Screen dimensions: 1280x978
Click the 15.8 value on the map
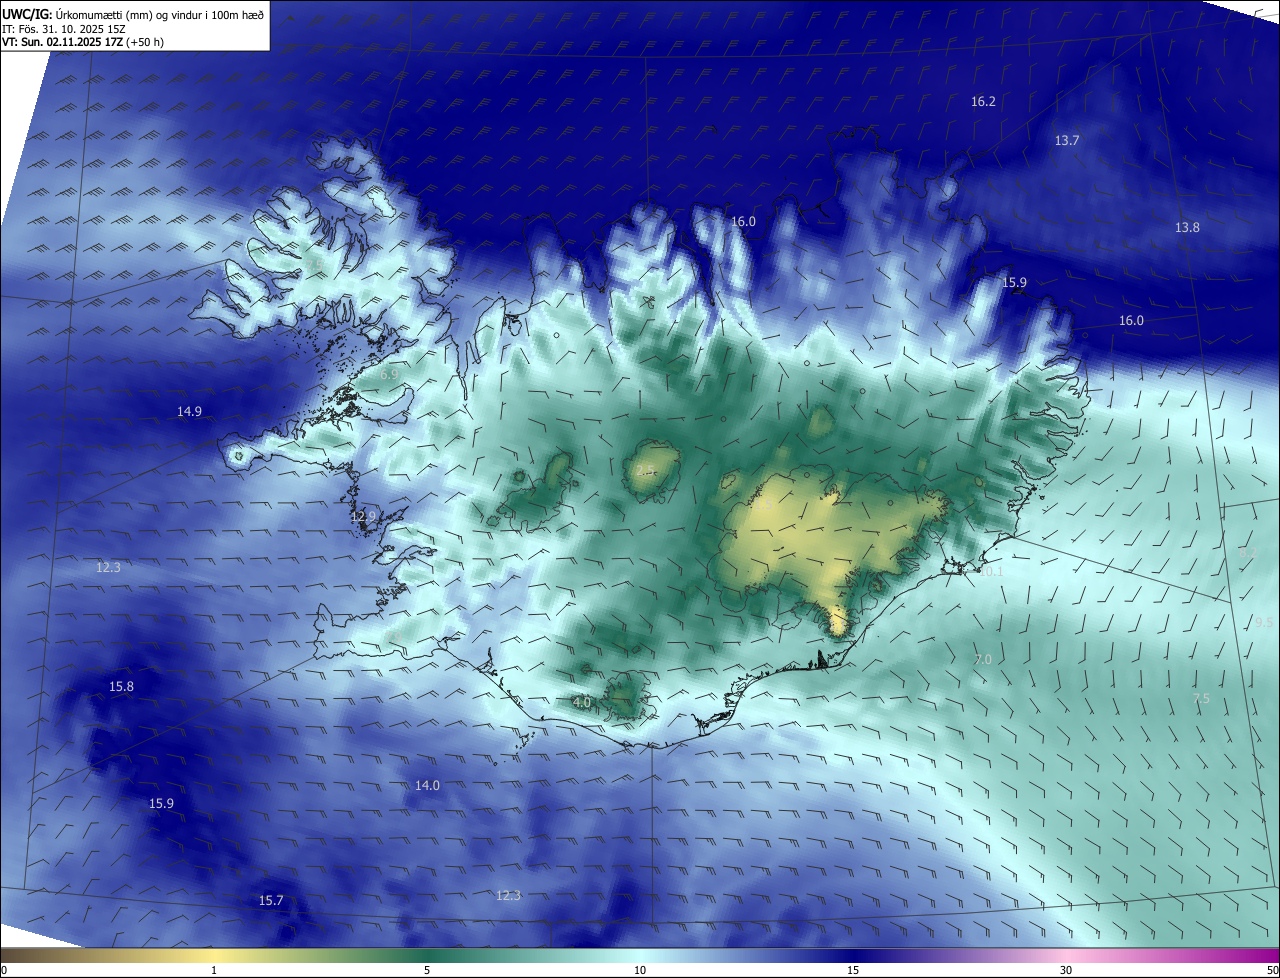pos(121,687)
